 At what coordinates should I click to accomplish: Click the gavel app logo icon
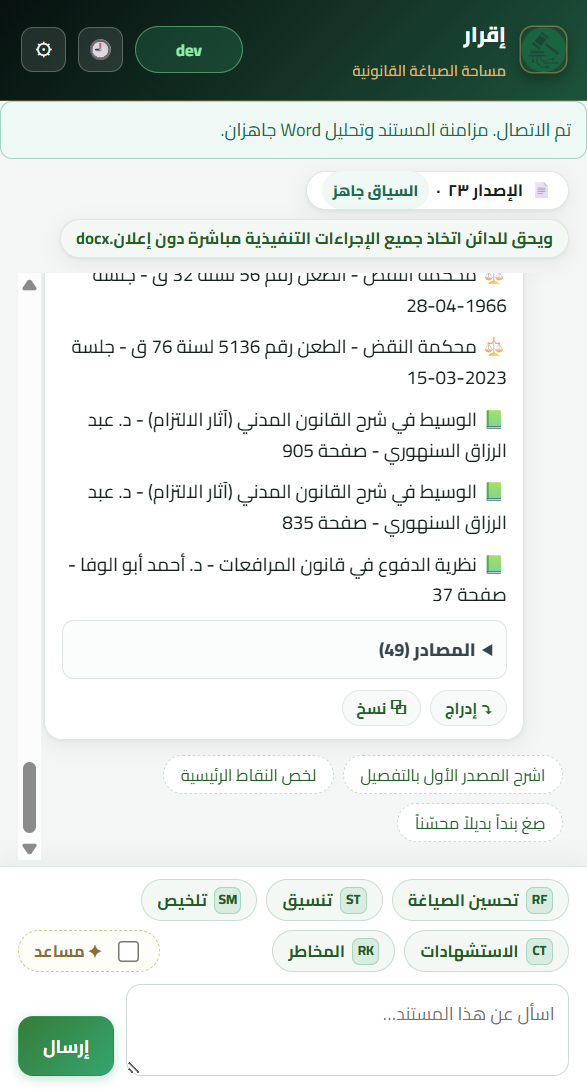tap(543, 49)
